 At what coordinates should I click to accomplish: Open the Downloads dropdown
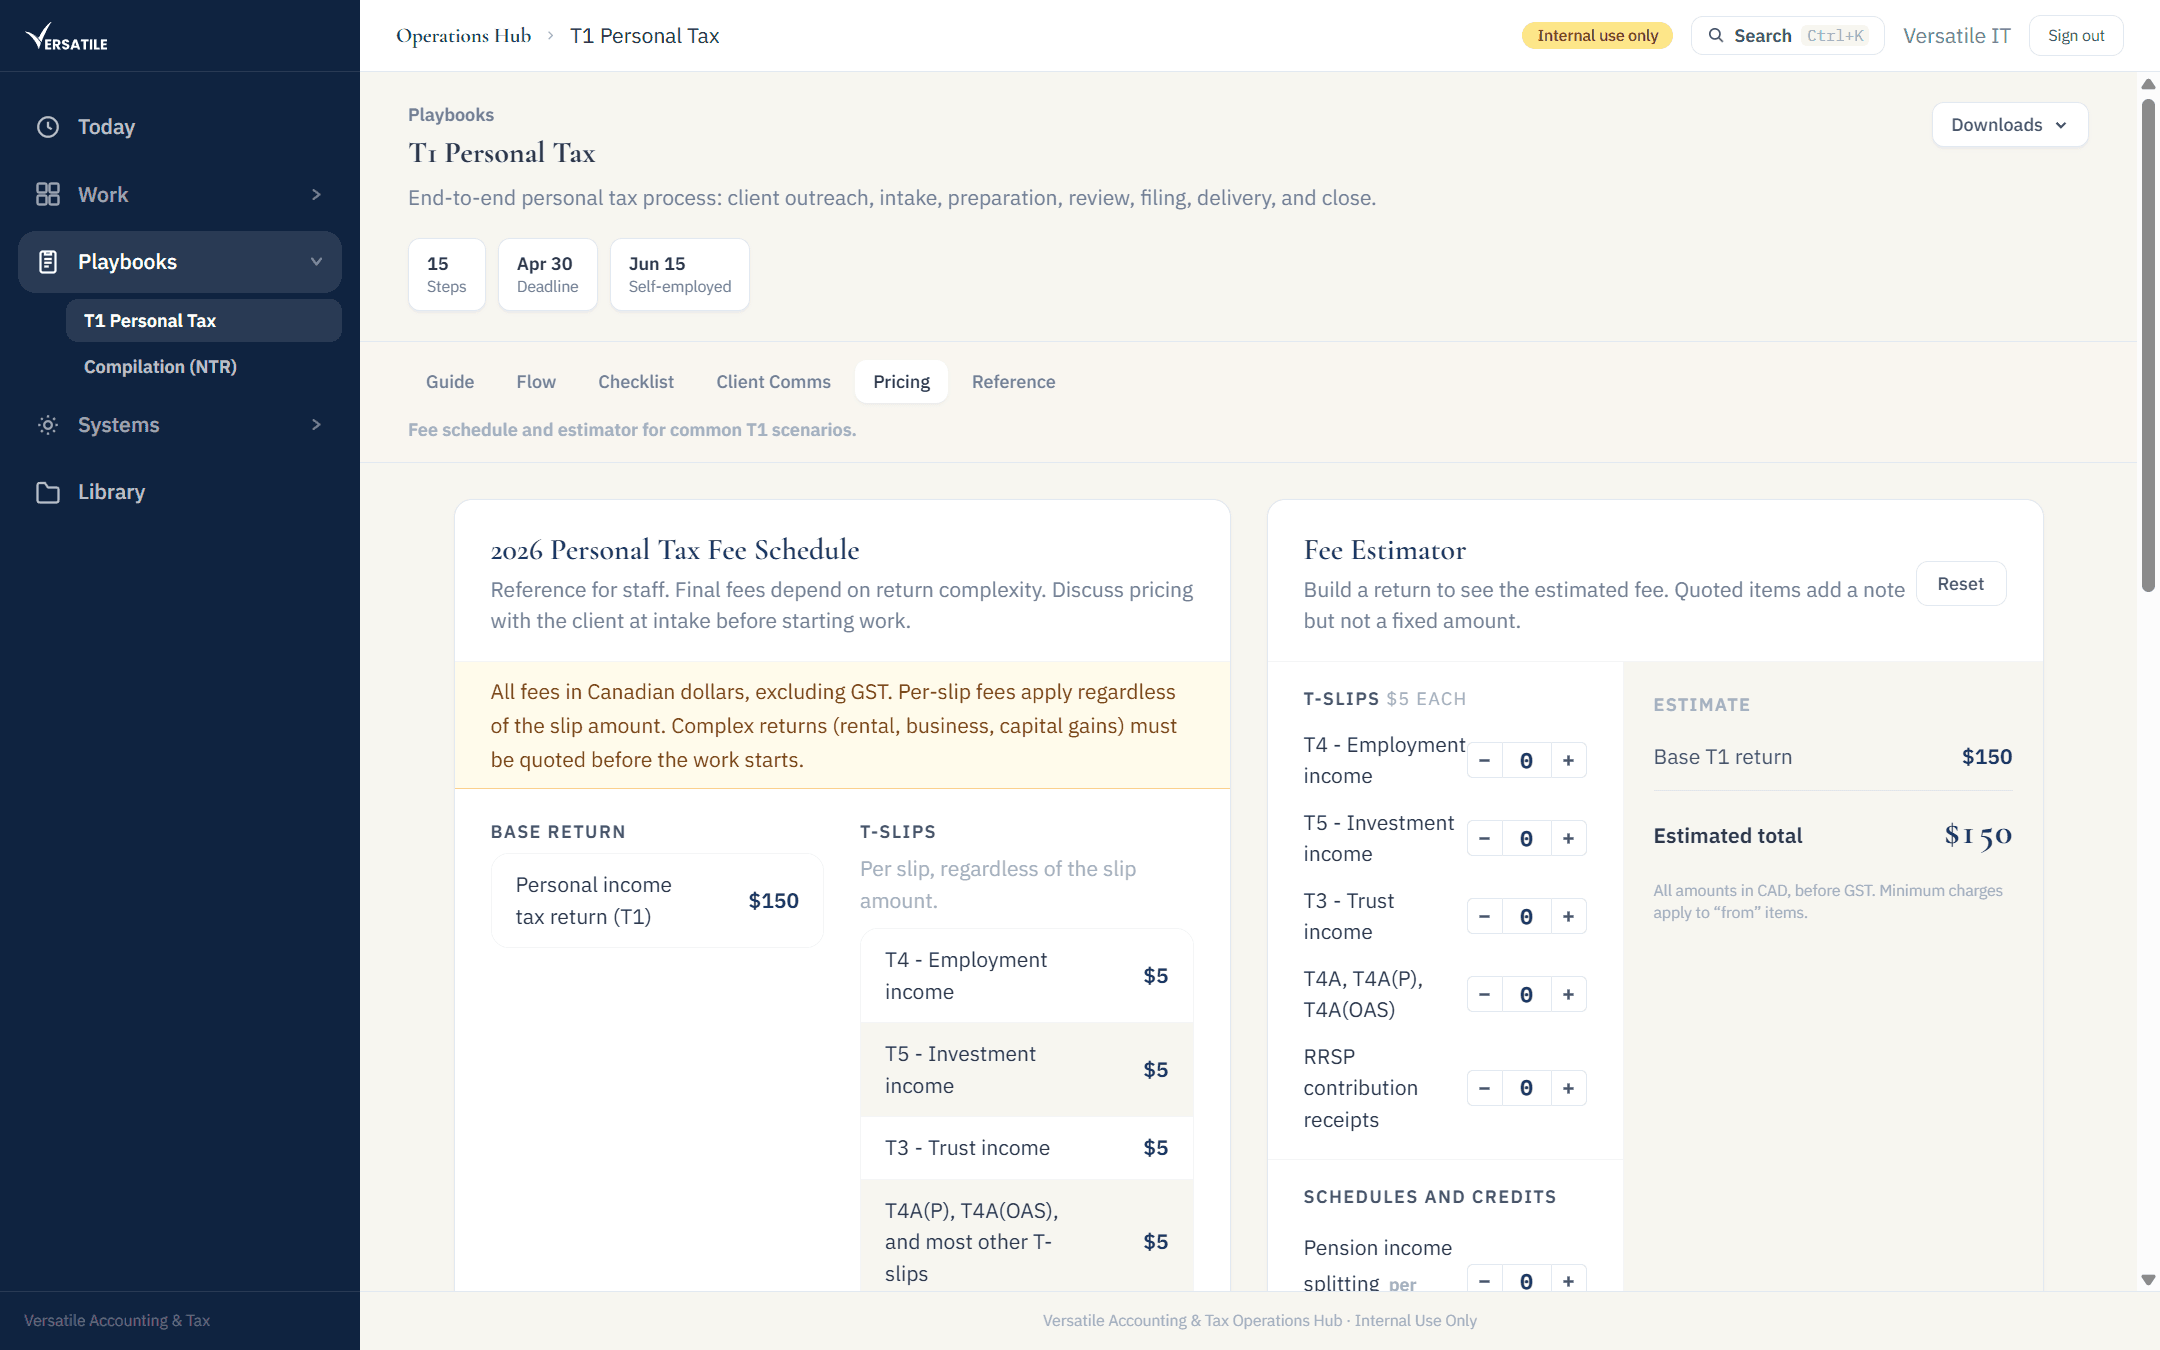tap(2009, 125)
